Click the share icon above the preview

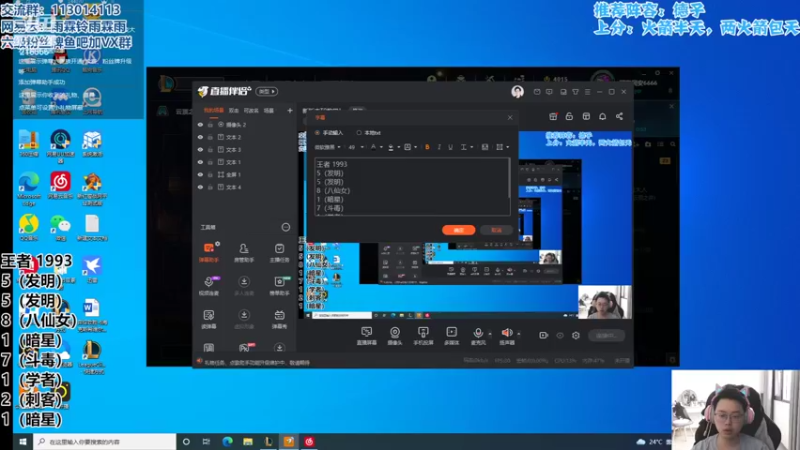coord(619,116)
